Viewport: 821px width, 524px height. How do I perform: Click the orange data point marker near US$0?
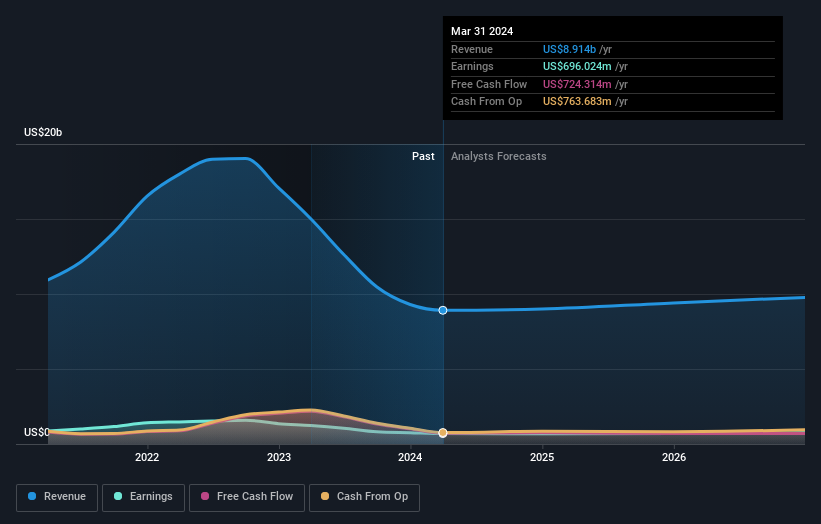443,433
